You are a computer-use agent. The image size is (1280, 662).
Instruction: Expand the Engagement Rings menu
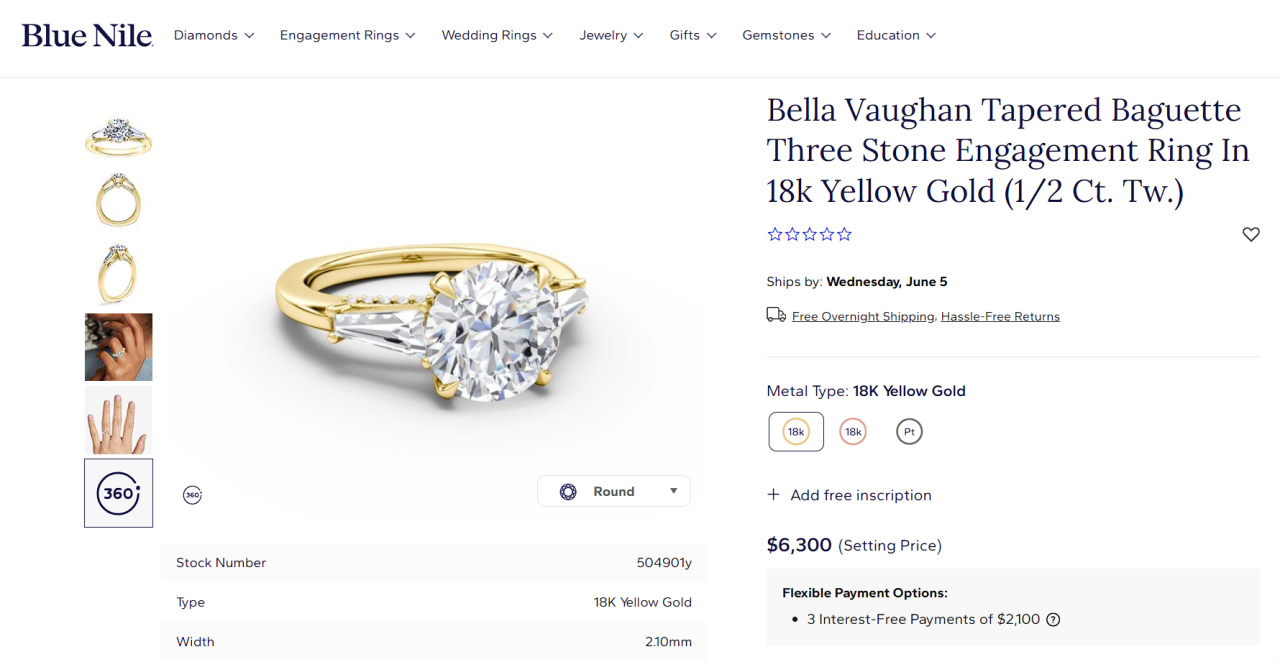click(347, 35)
